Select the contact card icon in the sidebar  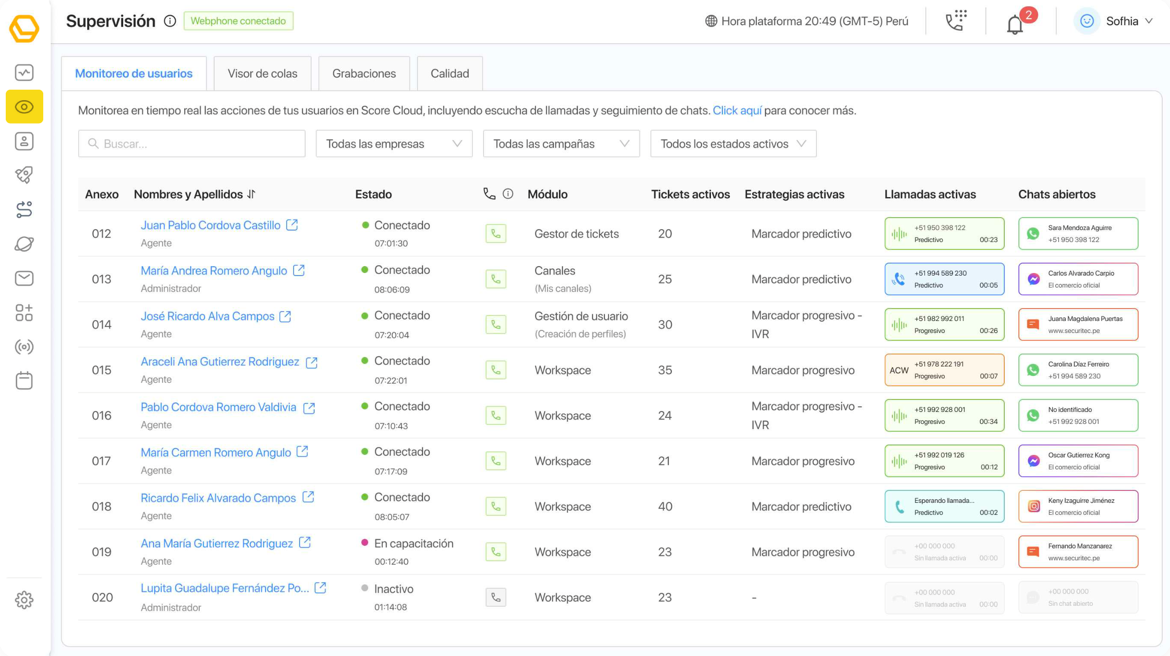(x=24, y=140)
